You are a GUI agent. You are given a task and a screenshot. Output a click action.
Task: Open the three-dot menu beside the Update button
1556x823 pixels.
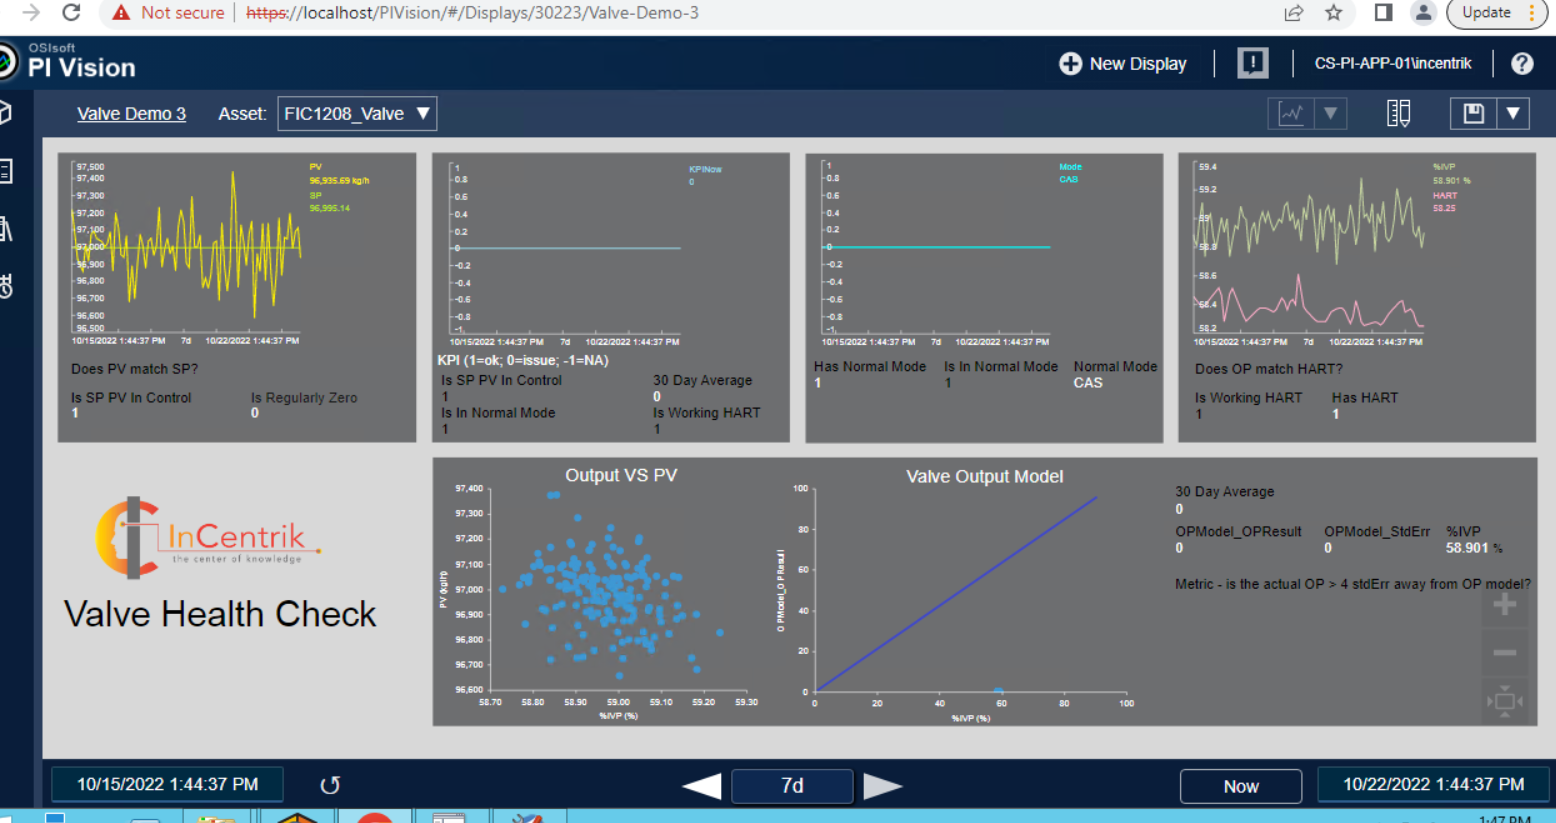click(x=1533, y=12)
